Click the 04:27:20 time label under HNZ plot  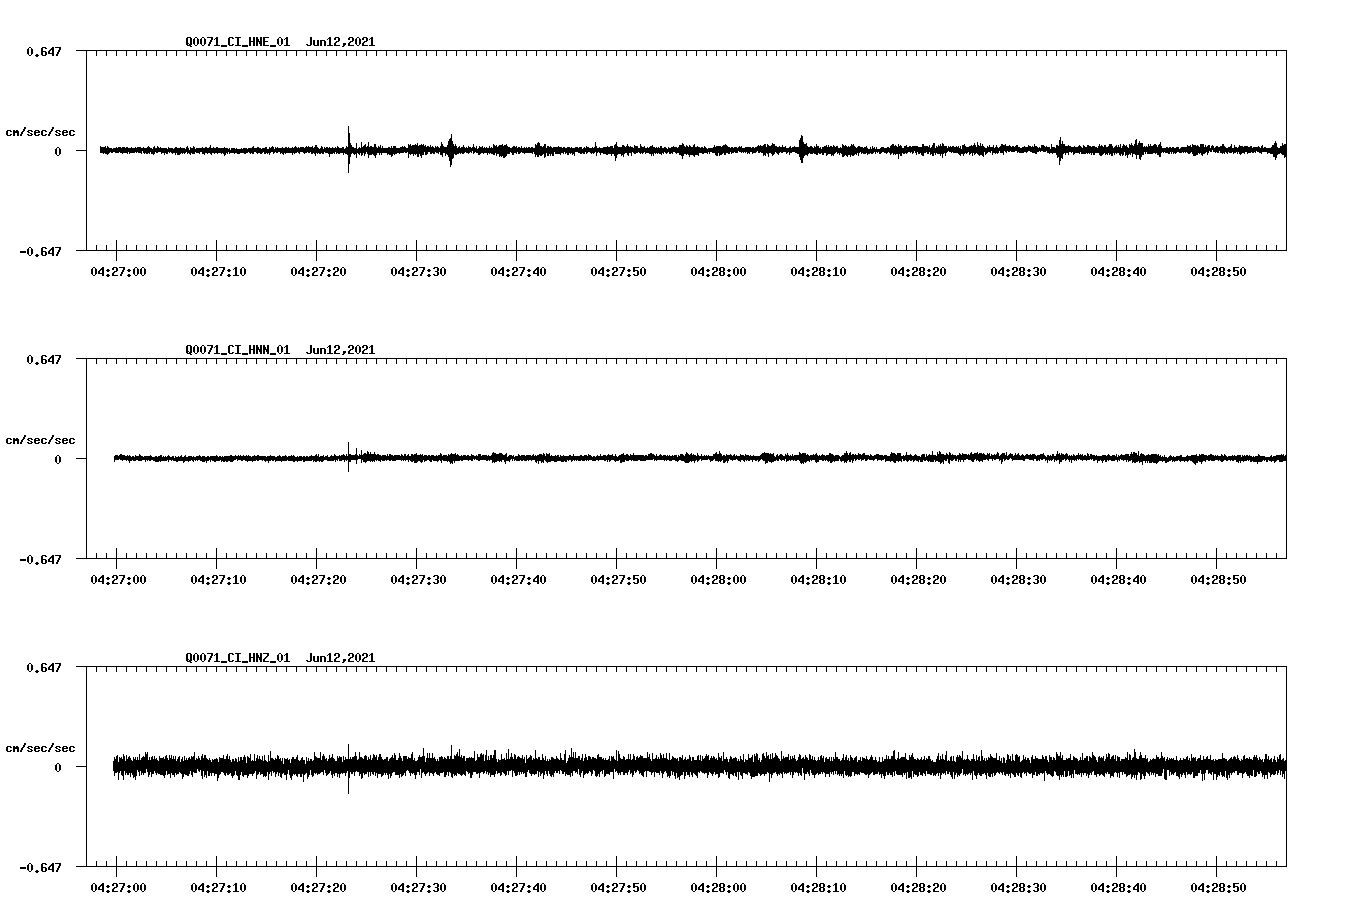[x=318, y=888]
